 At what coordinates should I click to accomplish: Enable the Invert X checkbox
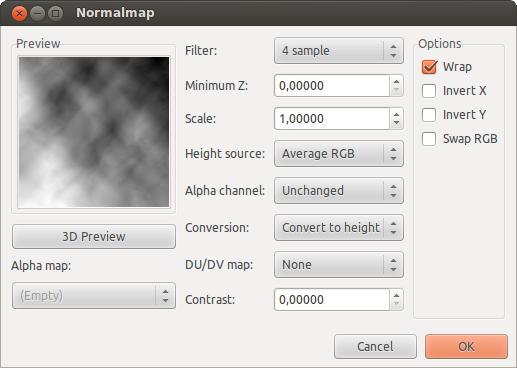(x=429, y=91)
